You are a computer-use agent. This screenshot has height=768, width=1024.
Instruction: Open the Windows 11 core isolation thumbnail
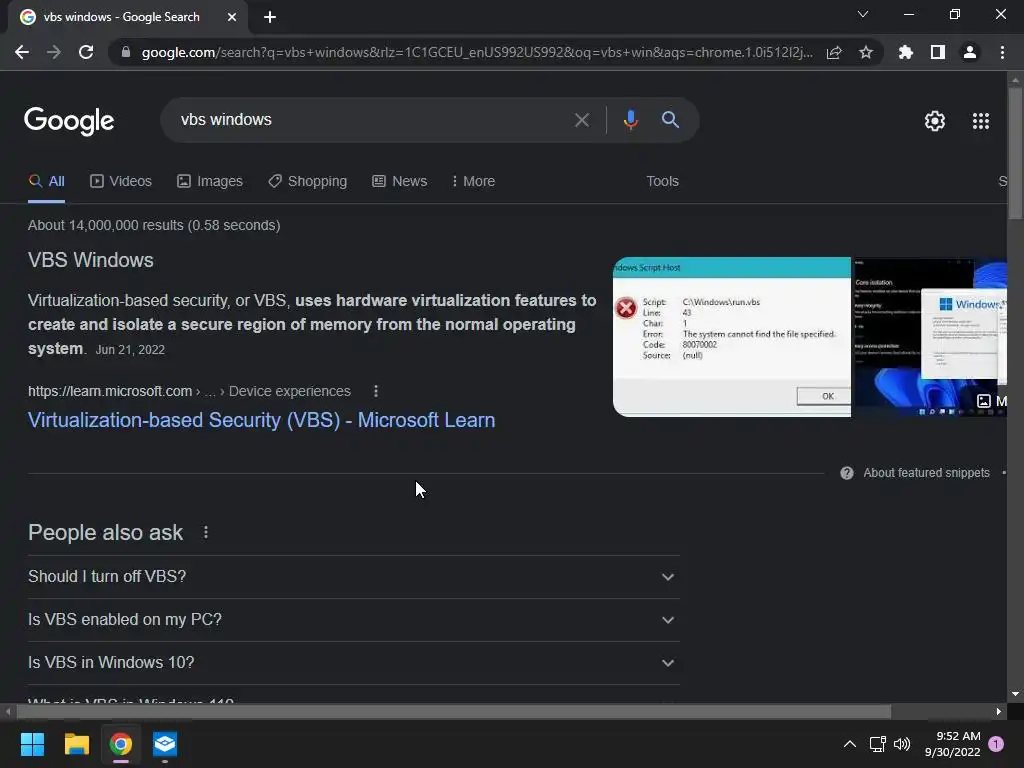pos(930,337)
